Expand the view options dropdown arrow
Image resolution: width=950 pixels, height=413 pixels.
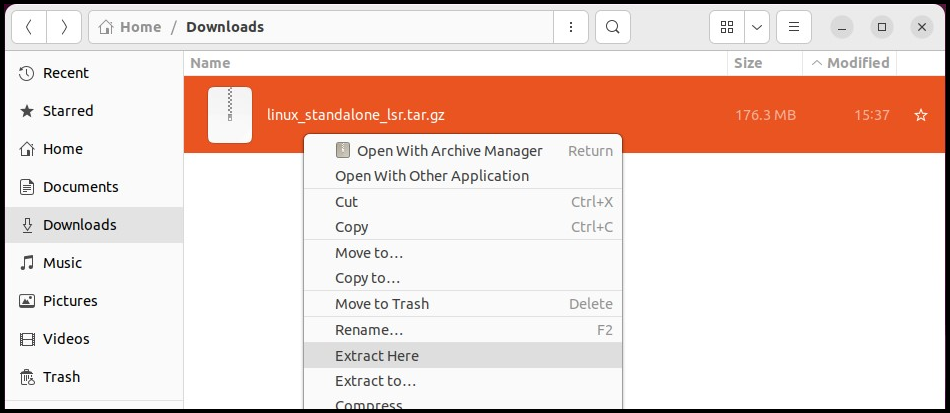(x=757, y=27)
